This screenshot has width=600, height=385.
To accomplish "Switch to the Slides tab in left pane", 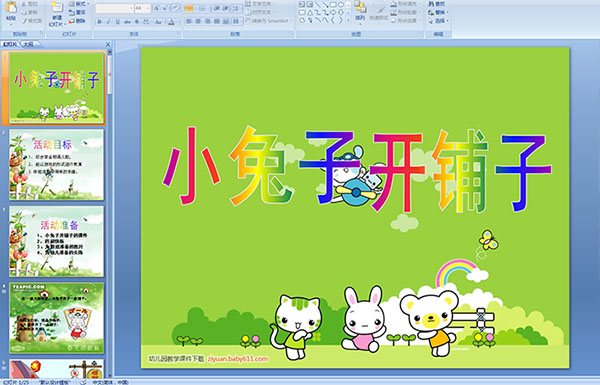I will tap(10, 44).
